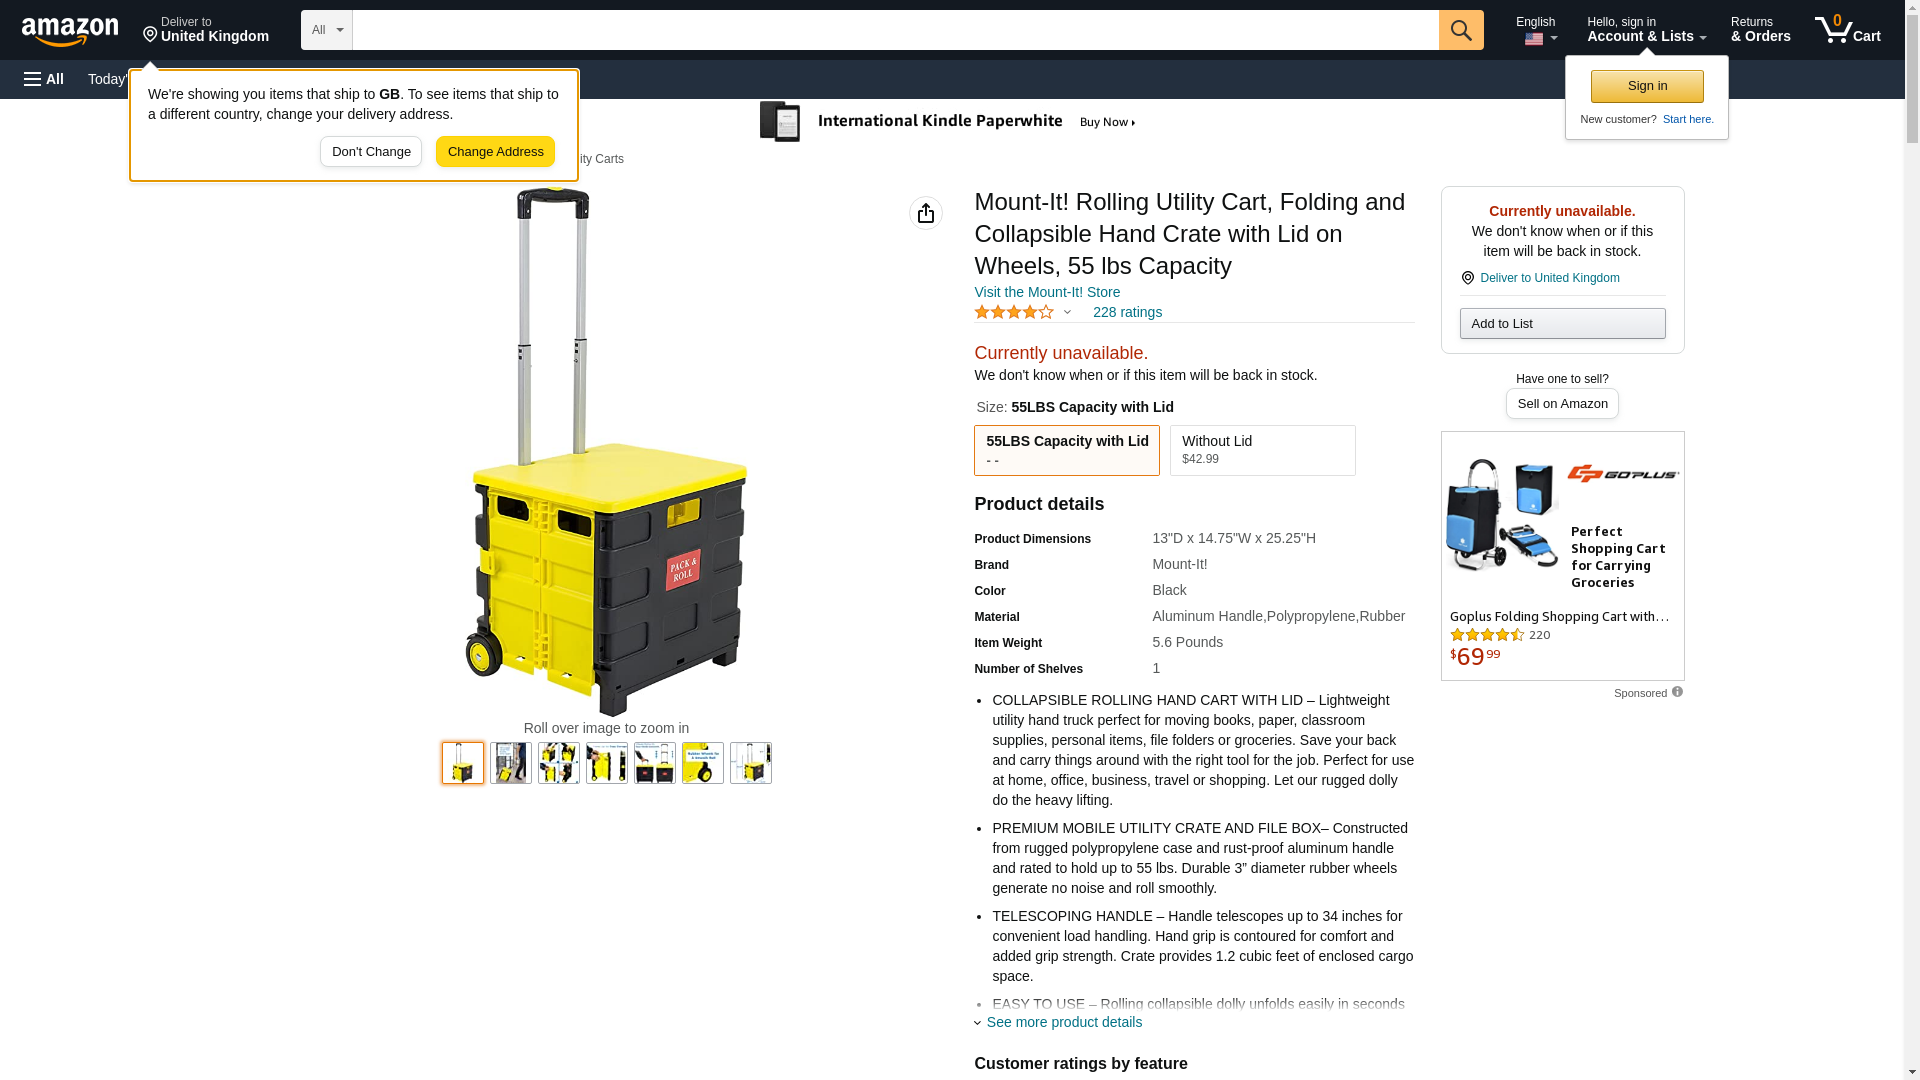
Task: Open the 228 ratings link
Action: pyautogui.click(x=1127, y=312)
